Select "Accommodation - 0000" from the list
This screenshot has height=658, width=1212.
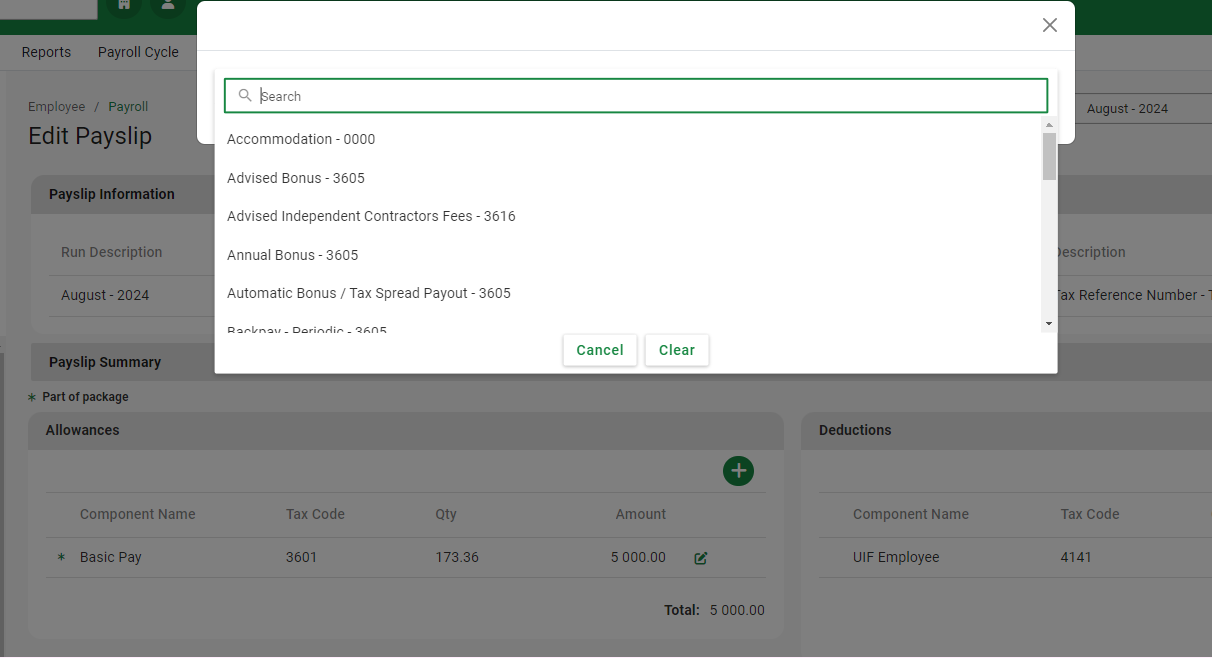301,139
